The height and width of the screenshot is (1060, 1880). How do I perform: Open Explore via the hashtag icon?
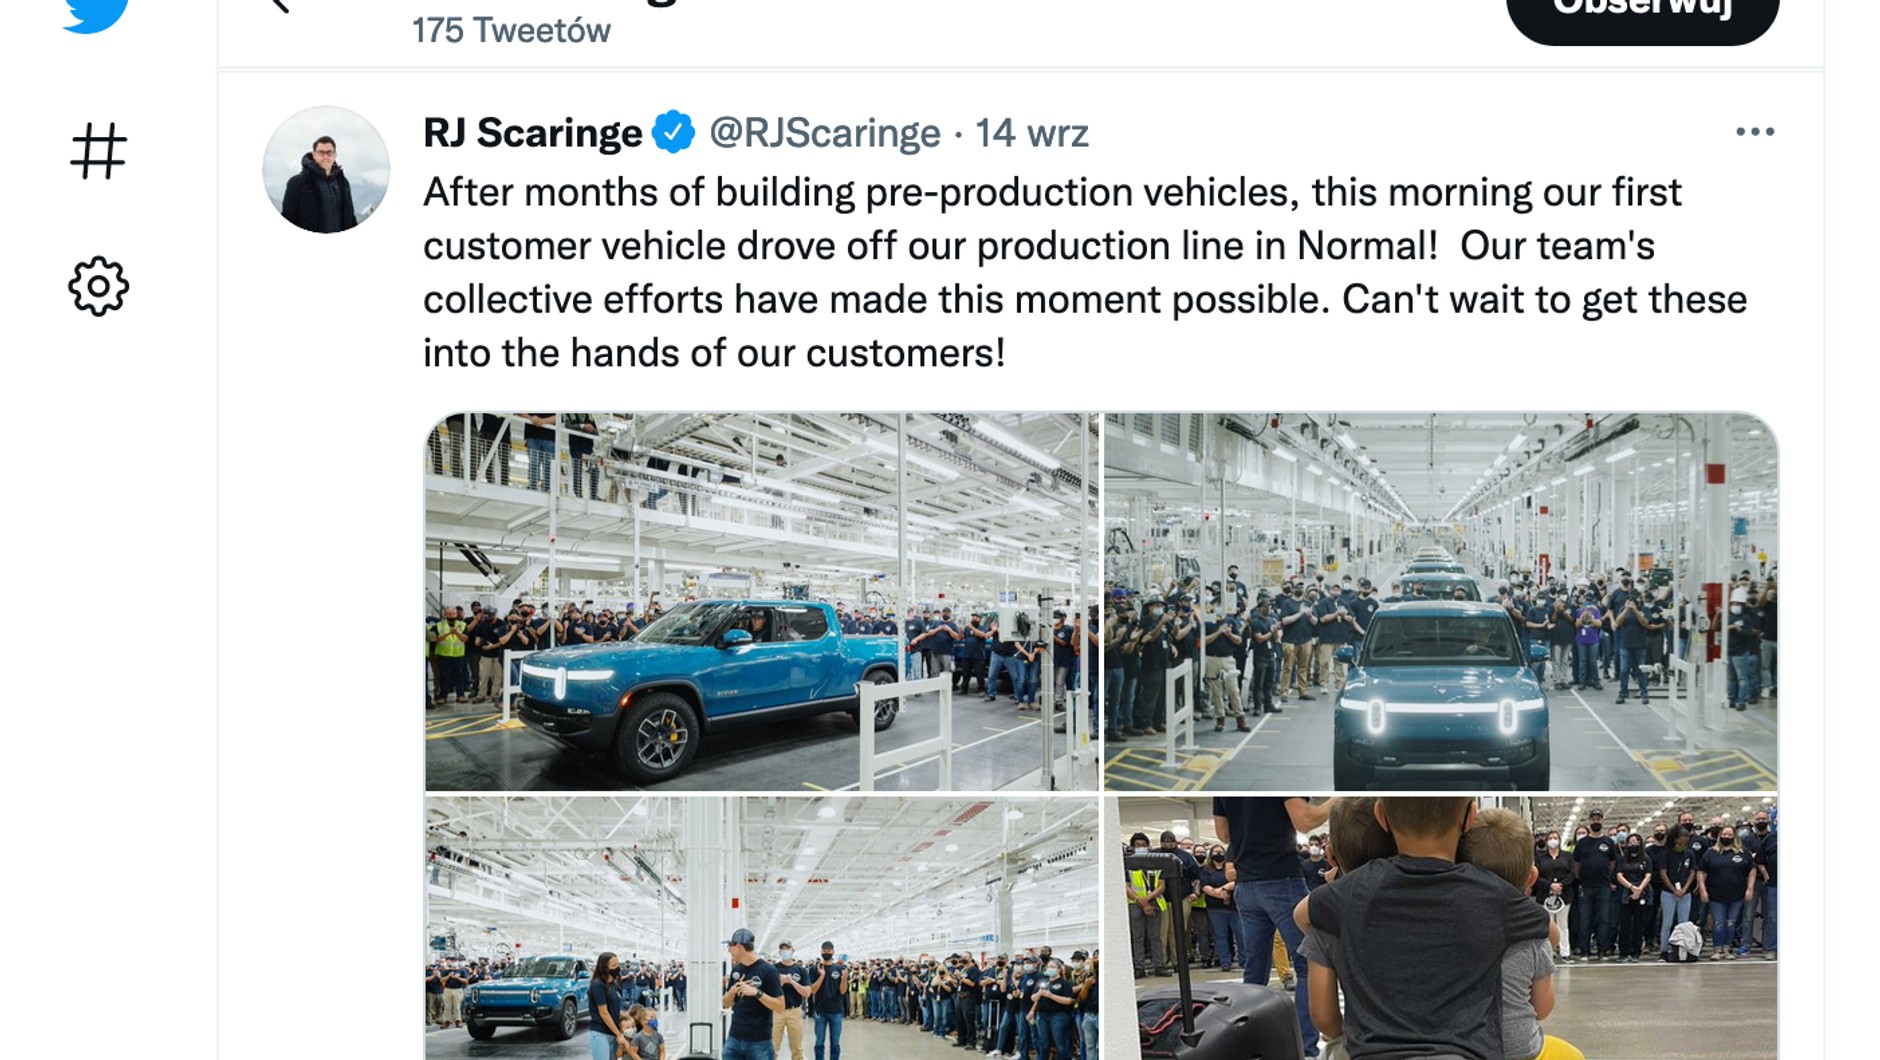[98, 151]
